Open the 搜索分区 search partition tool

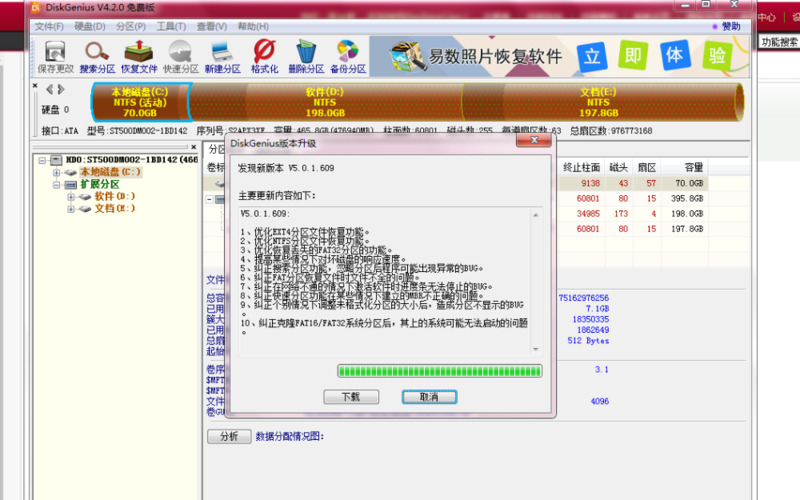(97, 57)
